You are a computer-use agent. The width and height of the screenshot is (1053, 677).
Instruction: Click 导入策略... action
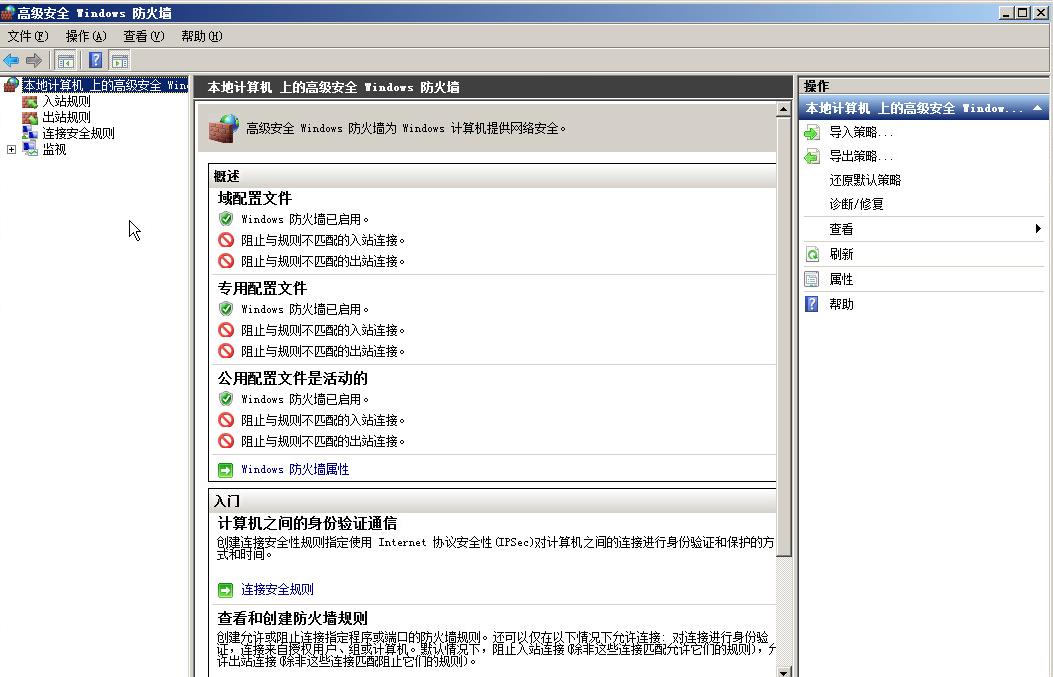coord(861,132)
